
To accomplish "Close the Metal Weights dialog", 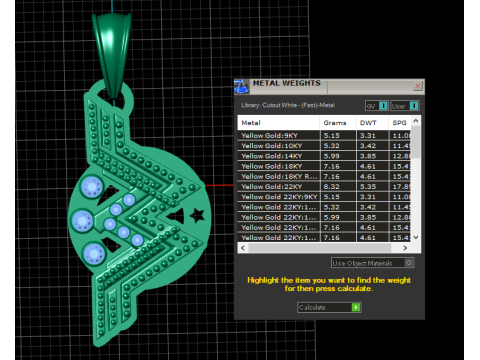I will pyautogui.click(x=417, y=86).
